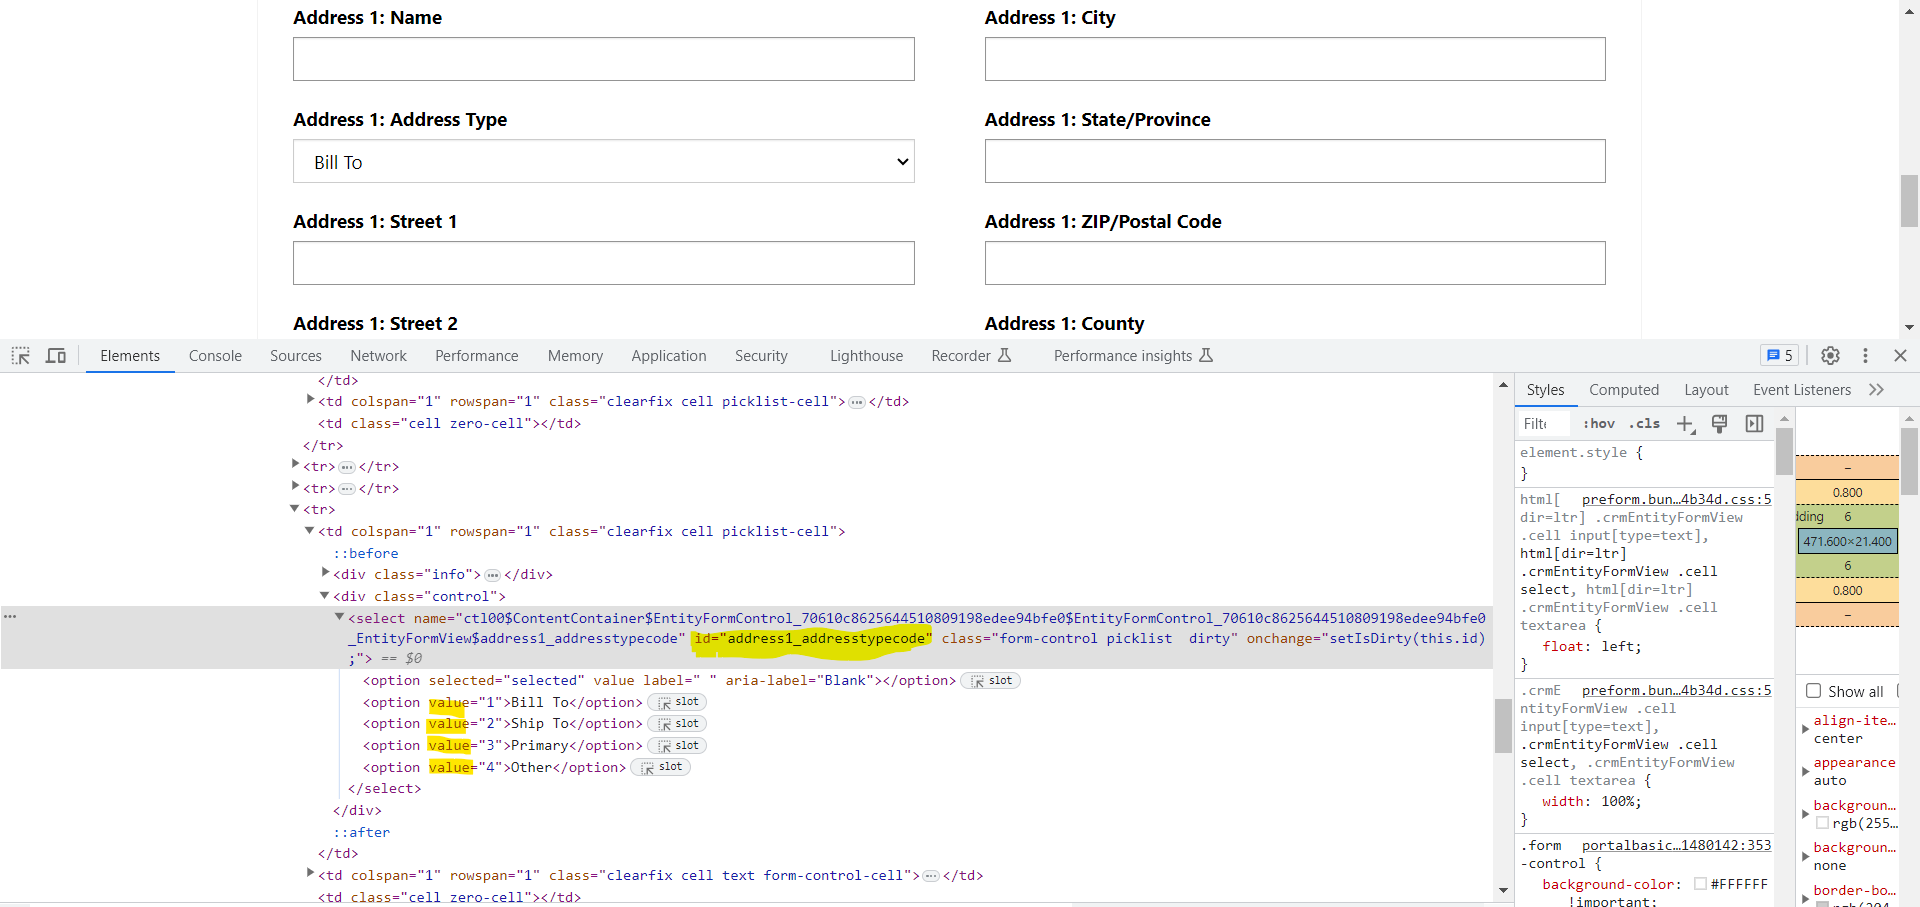Click the Address 1: ZIP/Postal Code input
The width and height of the screenshot is (1920, 907).
coord(1295,263)
